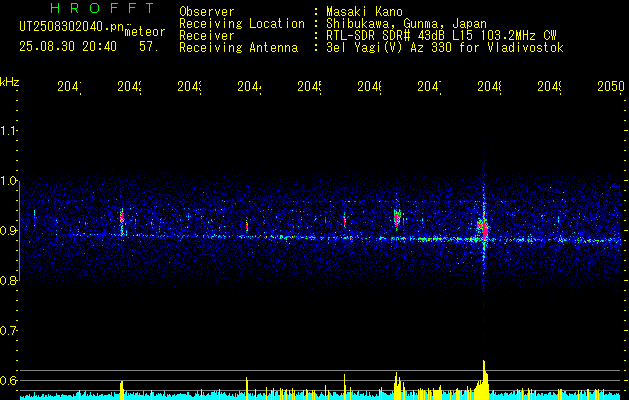The width and height of the screenshot is (629, 400).
Task: Click the 2050 time axis label
Action: pos(611,86)
